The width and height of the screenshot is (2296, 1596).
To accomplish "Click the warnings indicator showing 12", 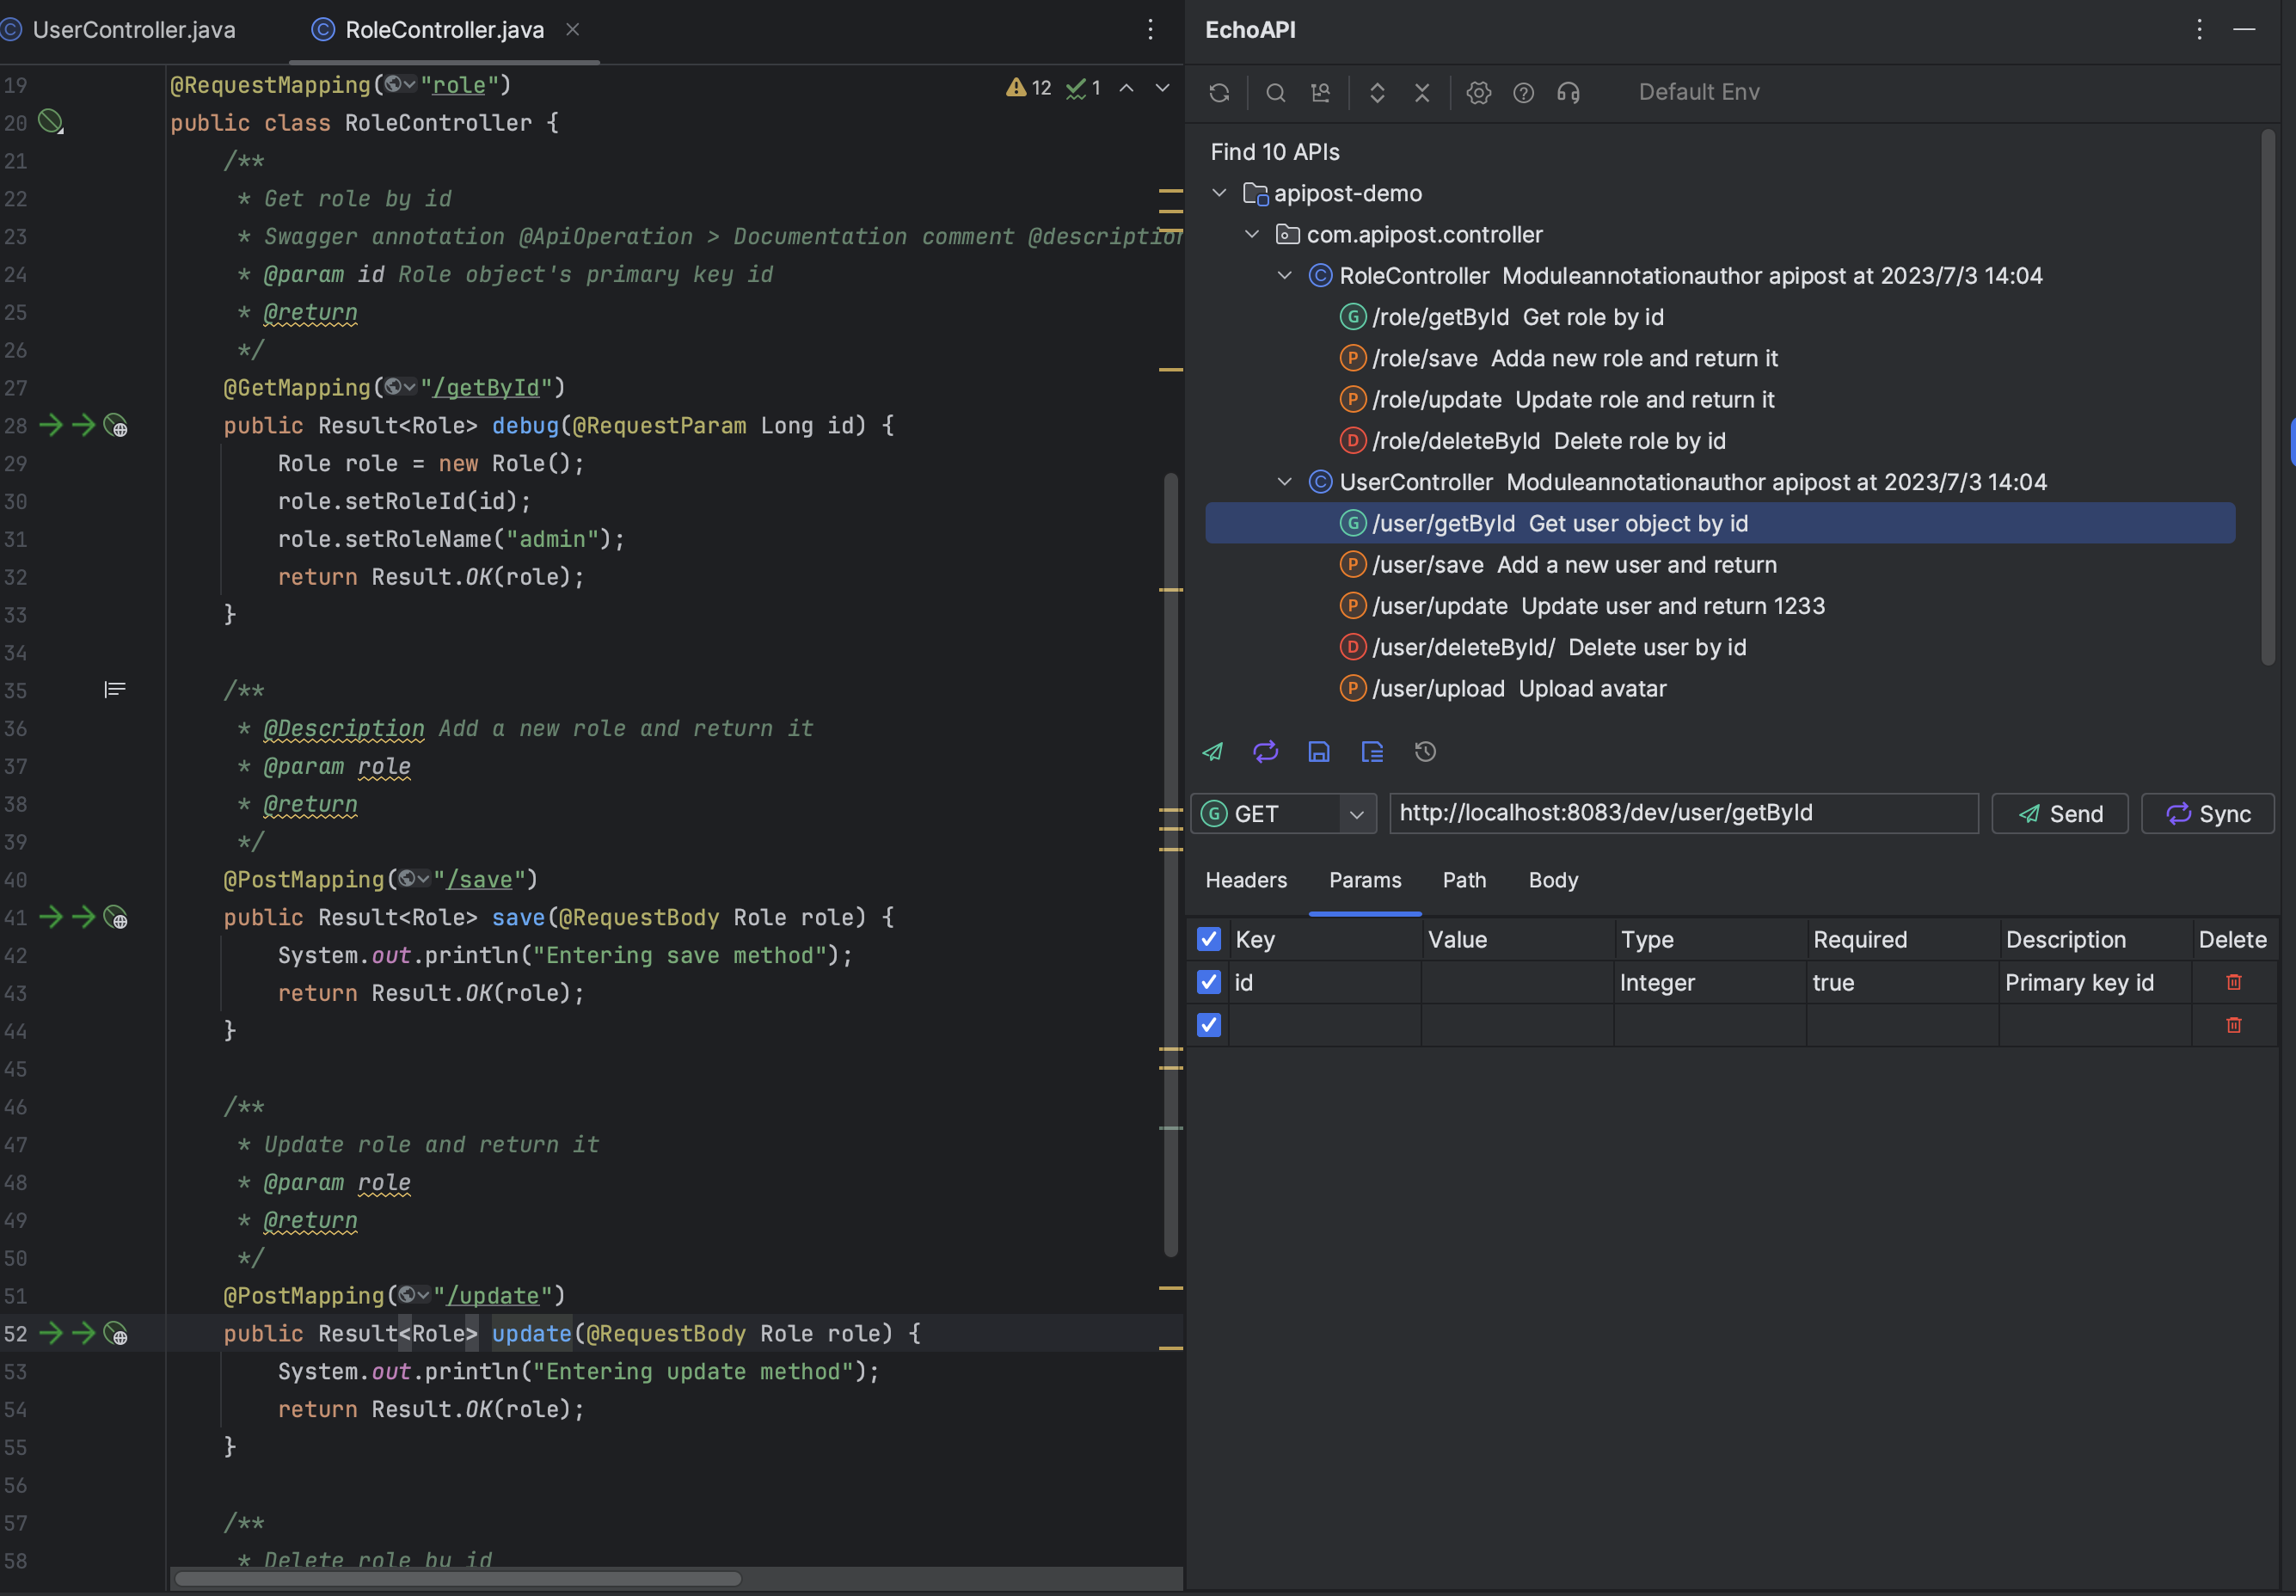I will pyautogui.click(x=1029, y=88).
